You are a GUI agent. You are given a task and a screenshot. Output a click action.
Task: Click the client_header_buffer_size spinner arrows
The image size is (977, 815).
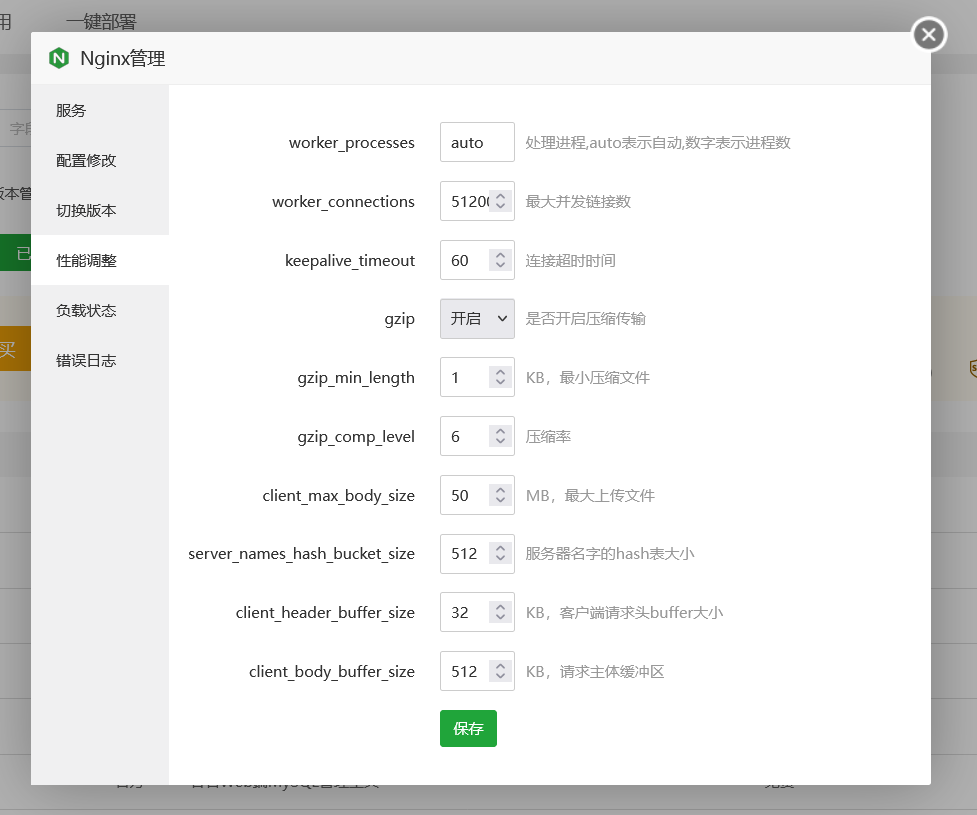[x=500, y=612]
